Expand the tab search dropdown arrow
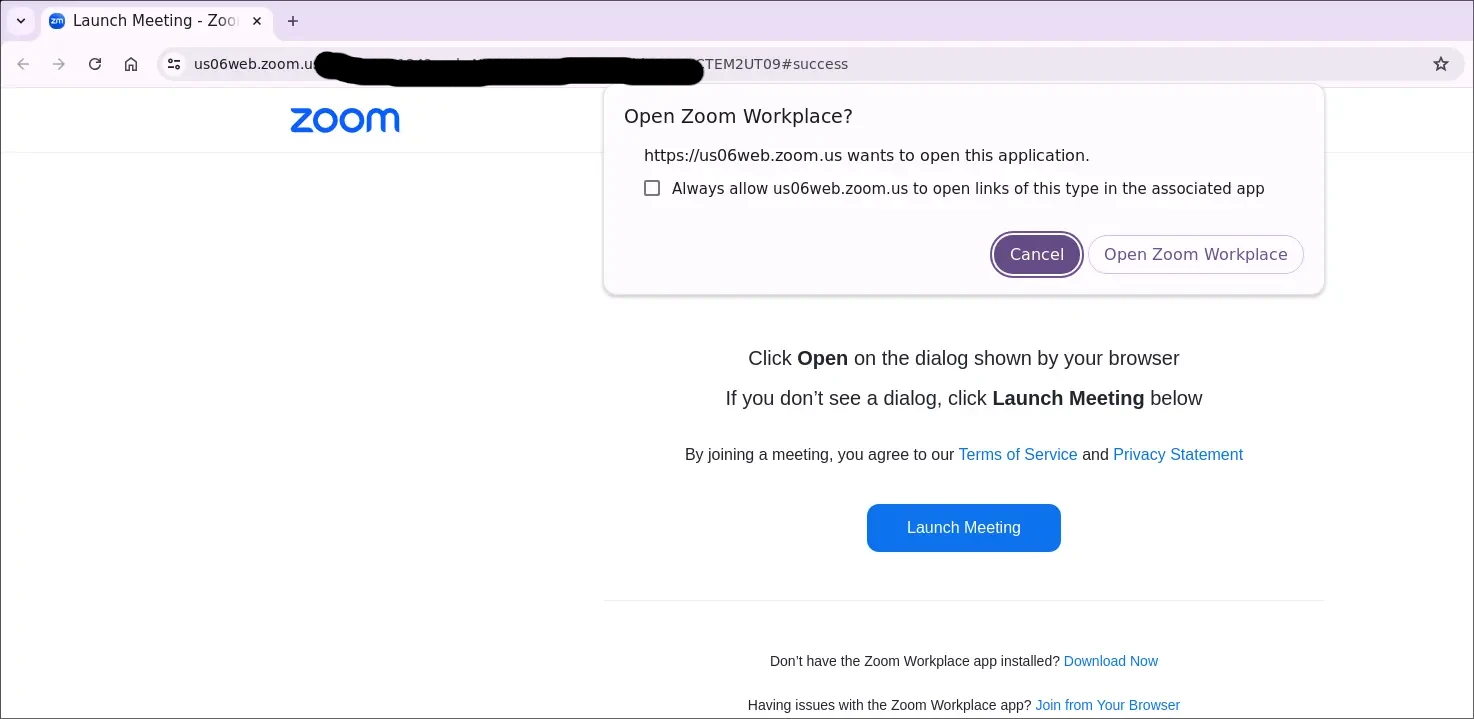1474x719 pixels. point(21,21)
